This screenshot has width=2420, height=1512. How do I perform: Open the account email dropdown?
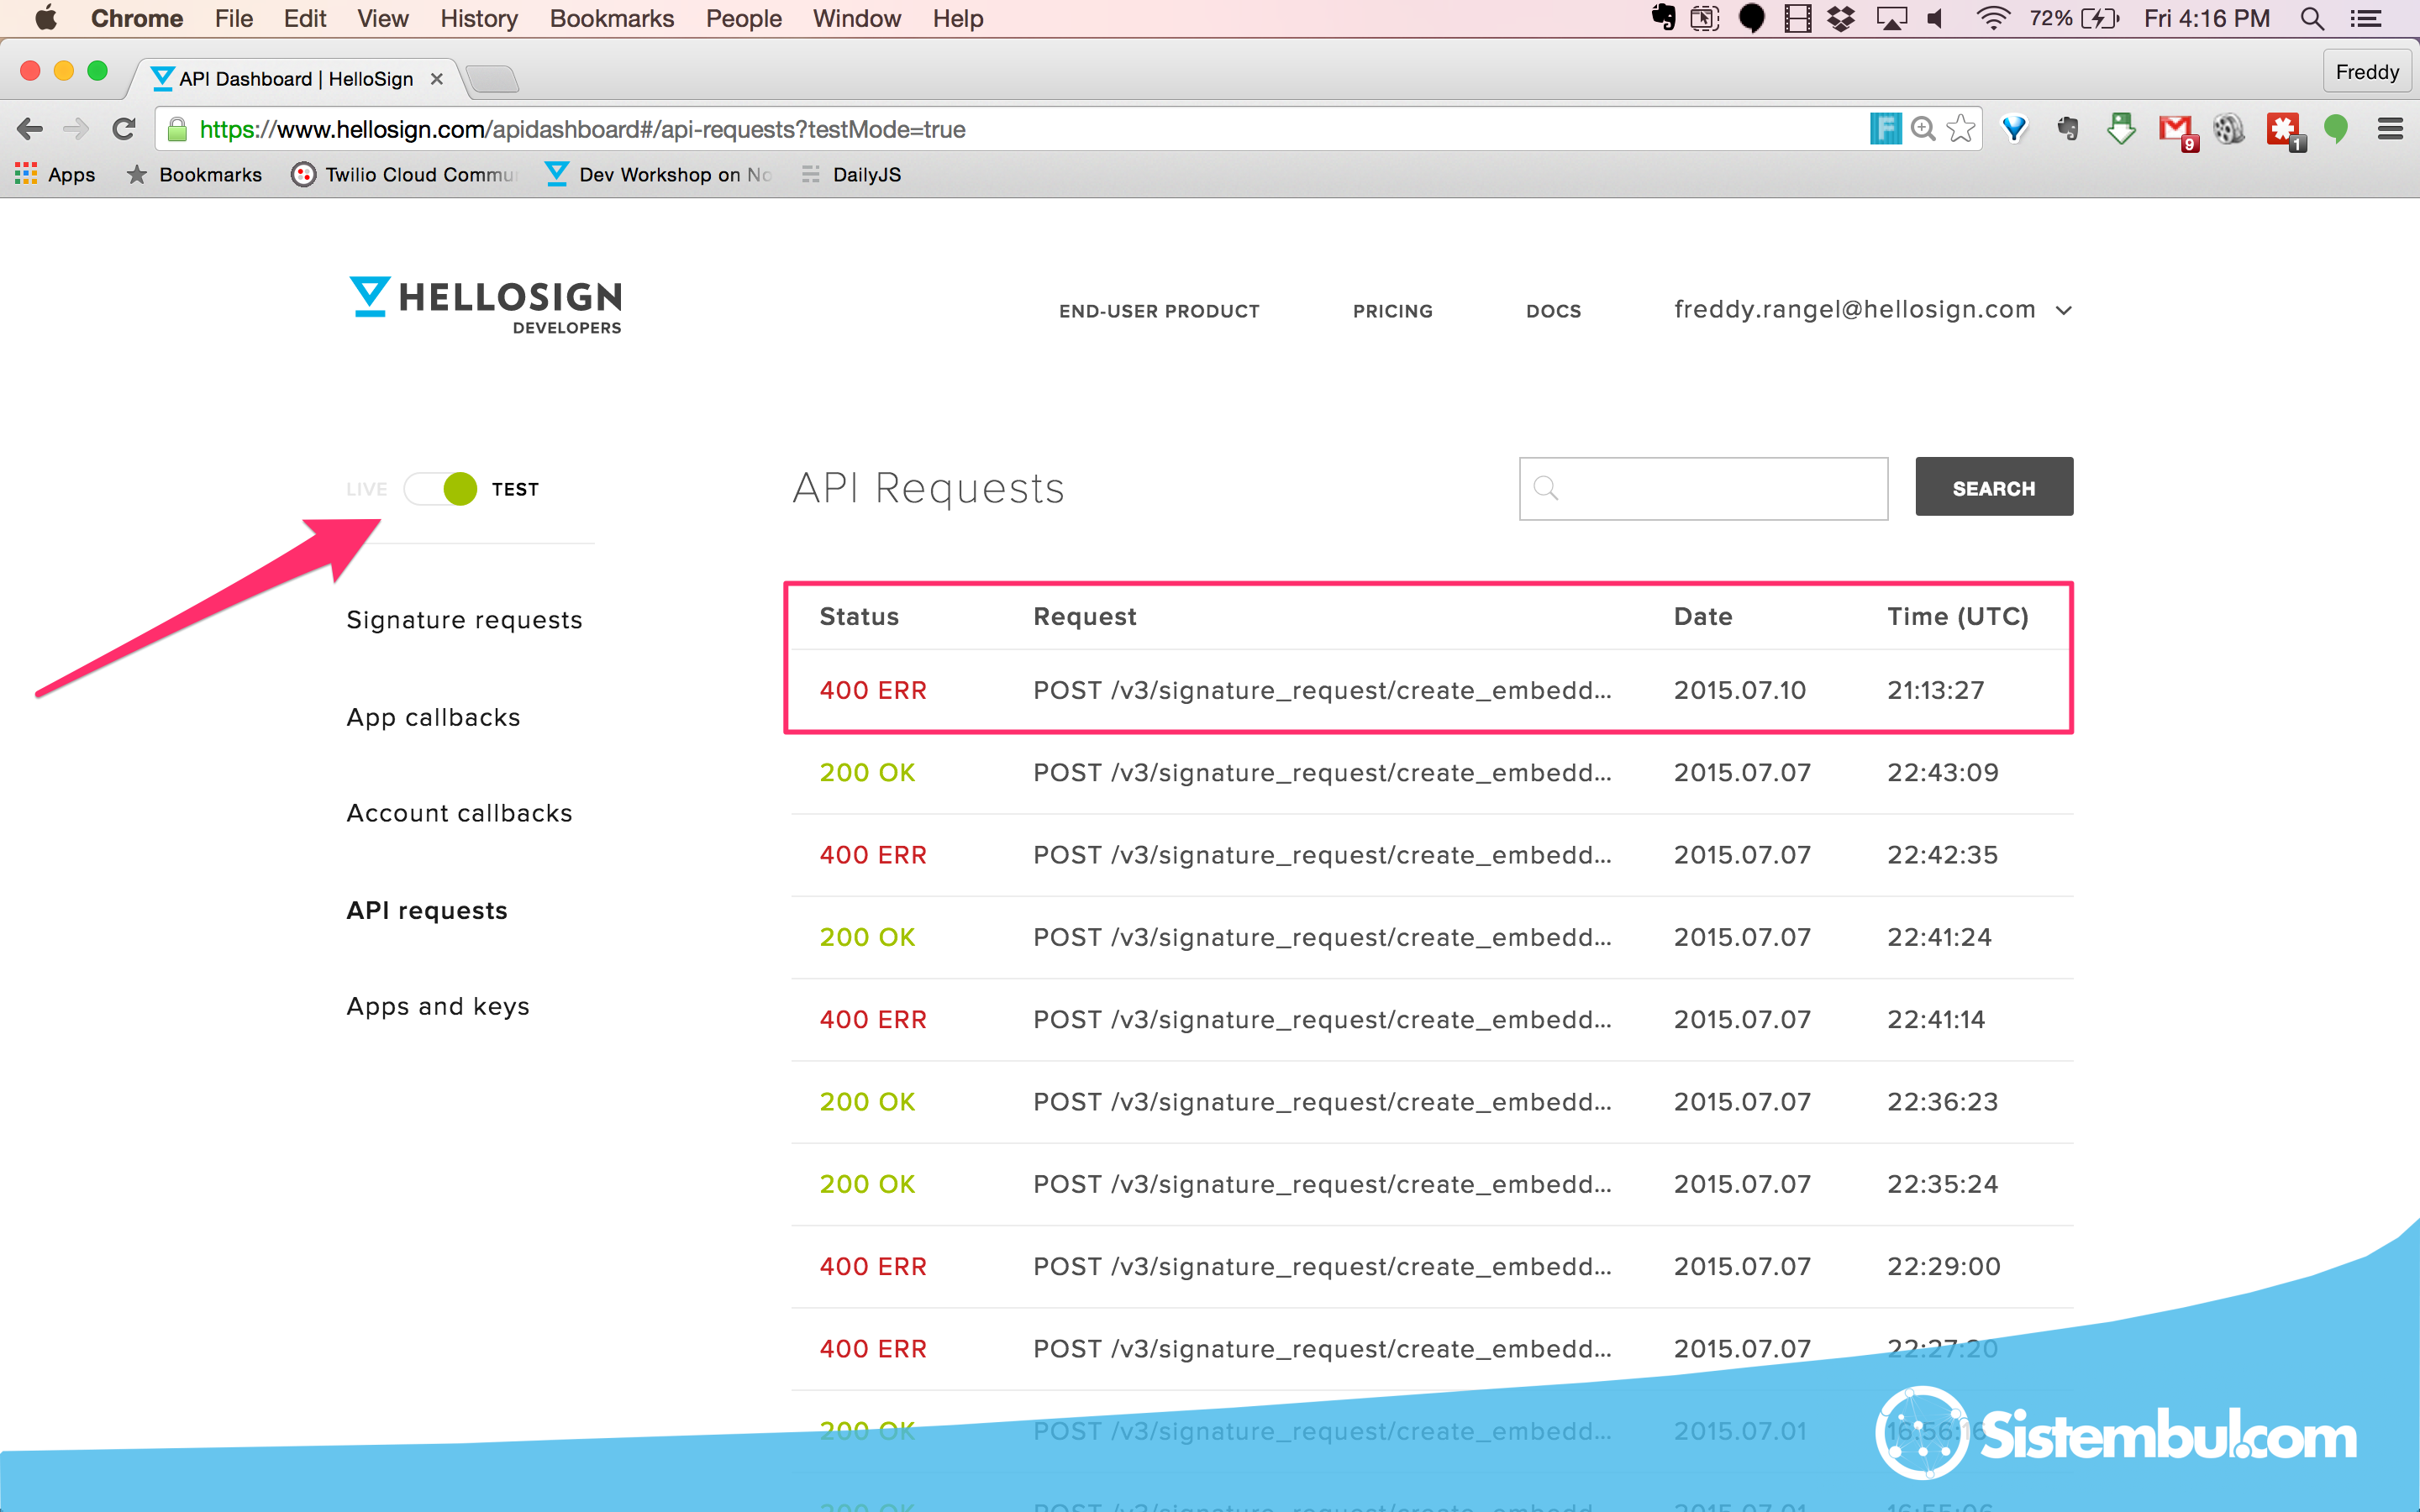pyautogui.click(x=1873, y=310)
